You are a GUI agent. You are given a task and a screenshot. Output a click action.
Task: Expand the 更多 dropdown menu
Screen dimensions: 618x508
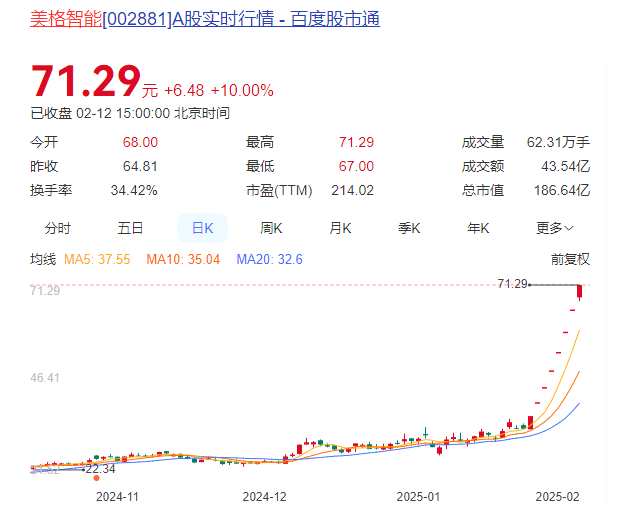(554, 228)
